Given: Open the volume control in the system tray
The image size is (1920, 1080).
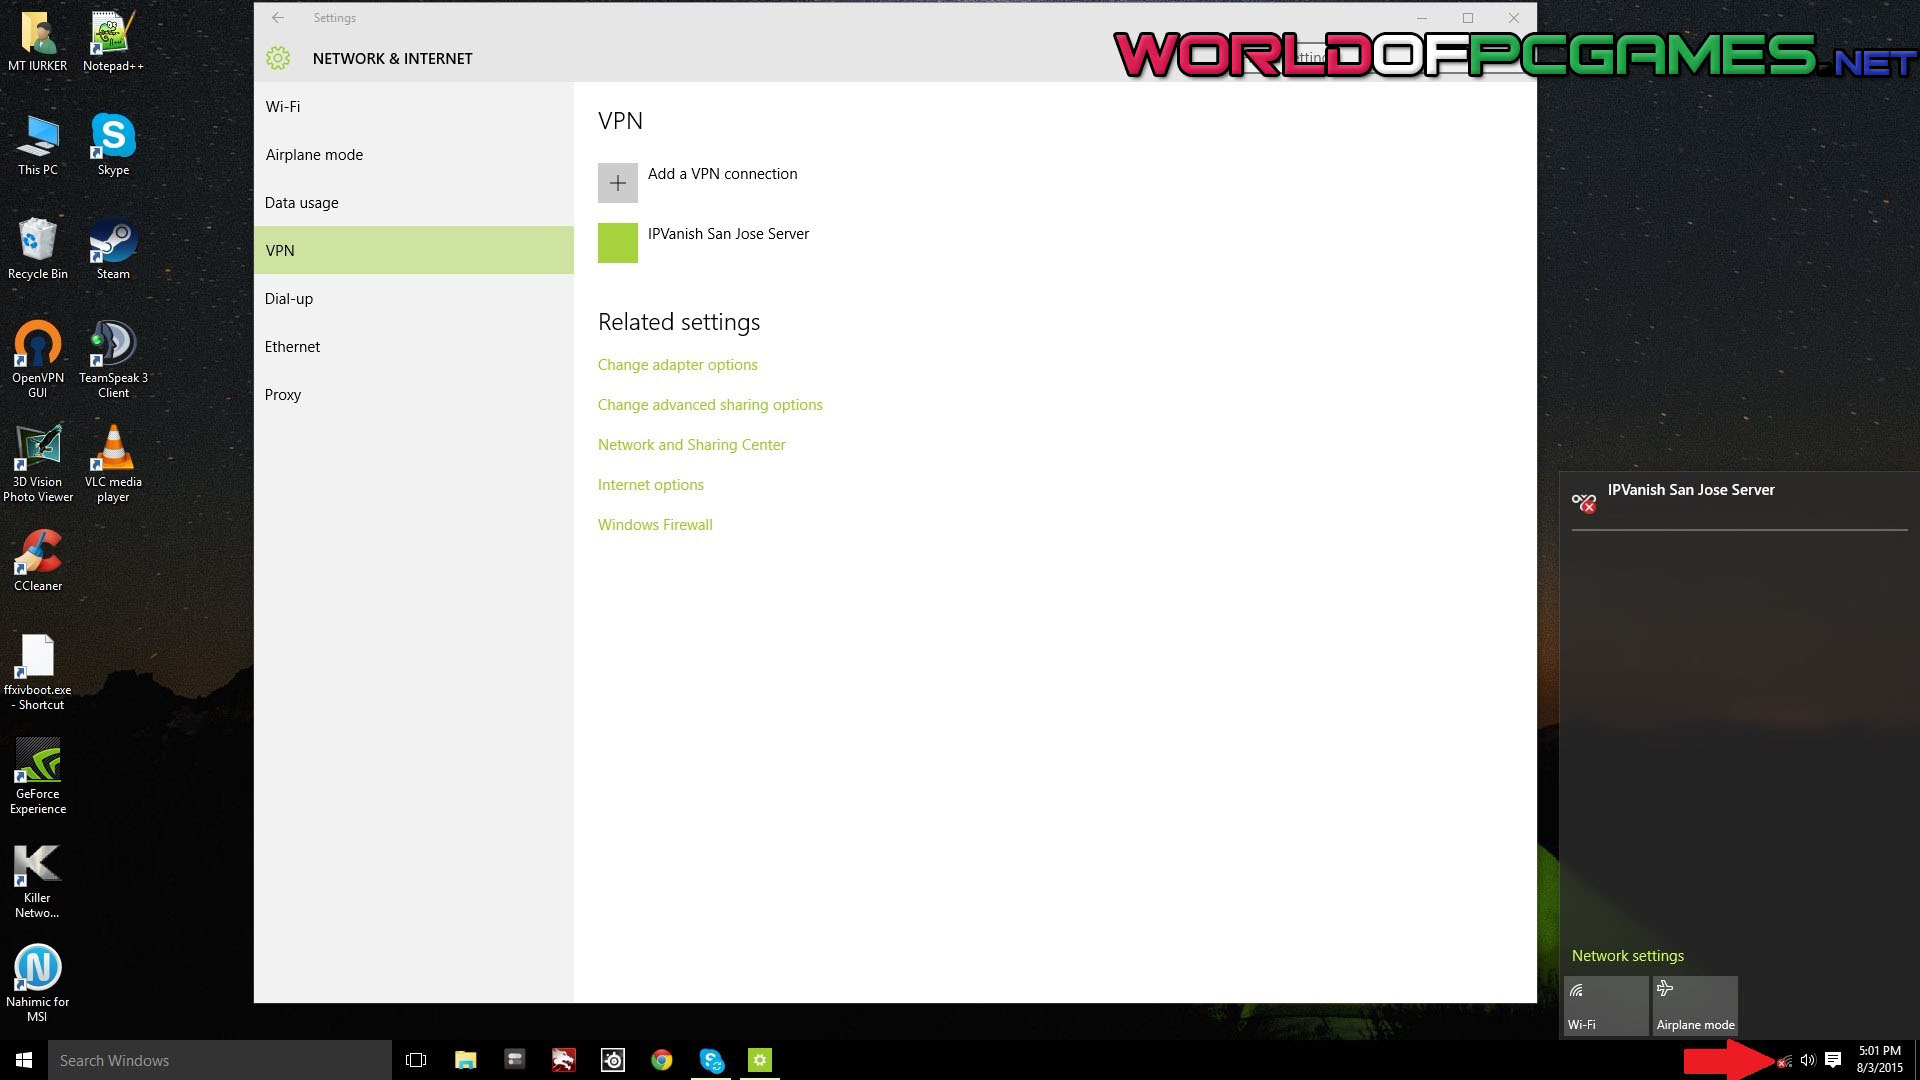Looking at the screenshot, I should coord(1808,1060).
